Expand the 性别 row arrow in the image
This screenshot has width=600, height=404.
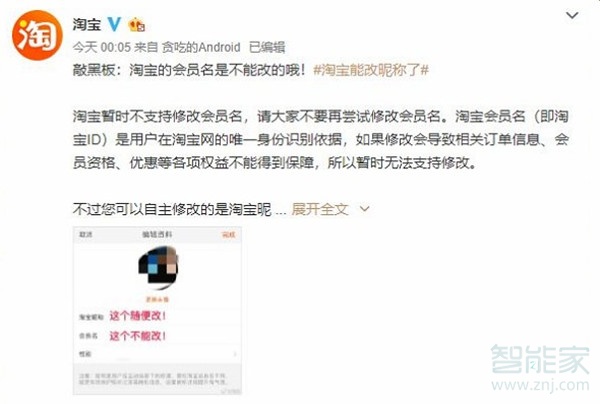(x=235, y=354)
